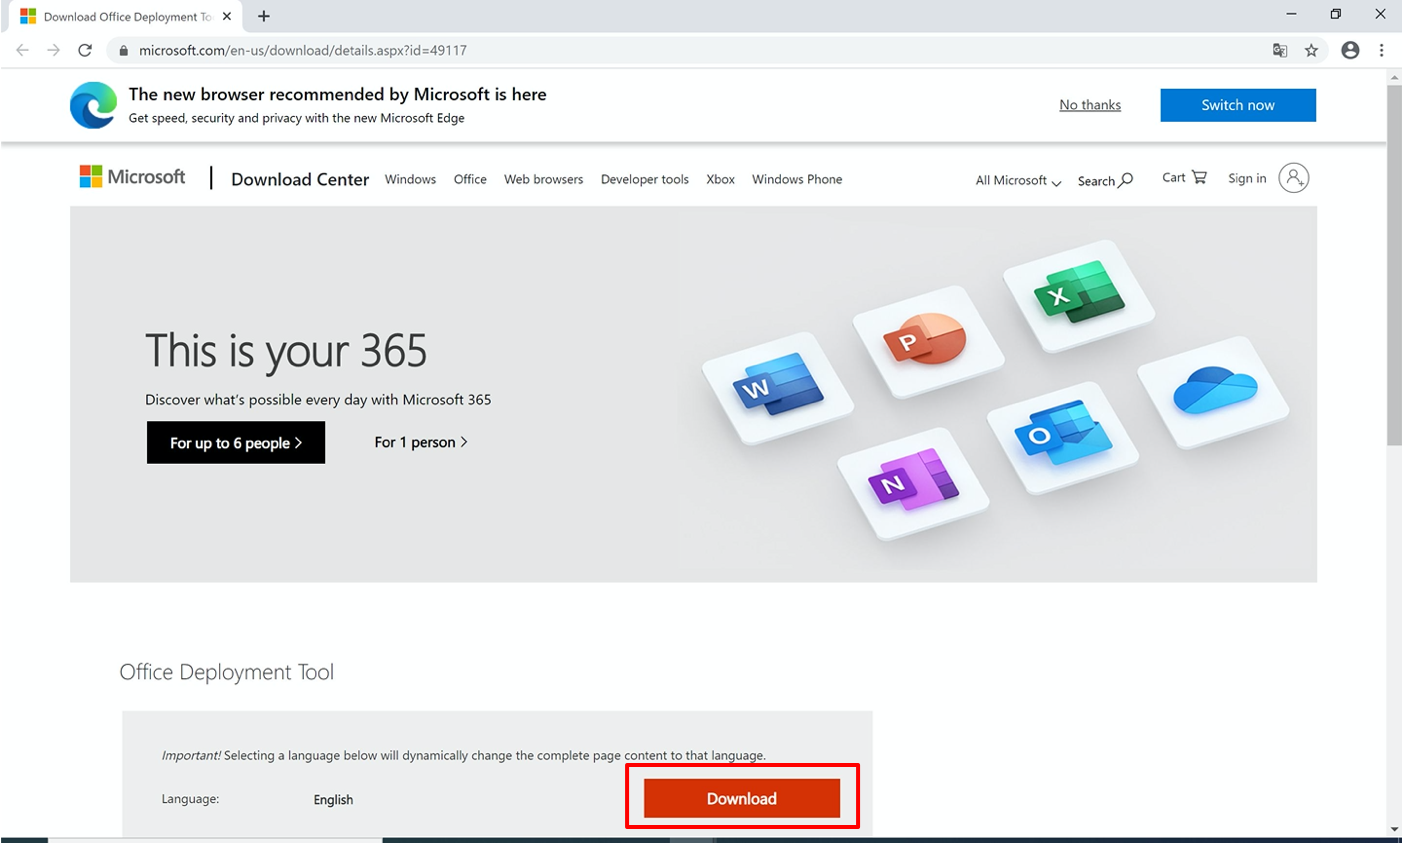
Task: Open the translate page icon
Action: (x=1280, y=50)
